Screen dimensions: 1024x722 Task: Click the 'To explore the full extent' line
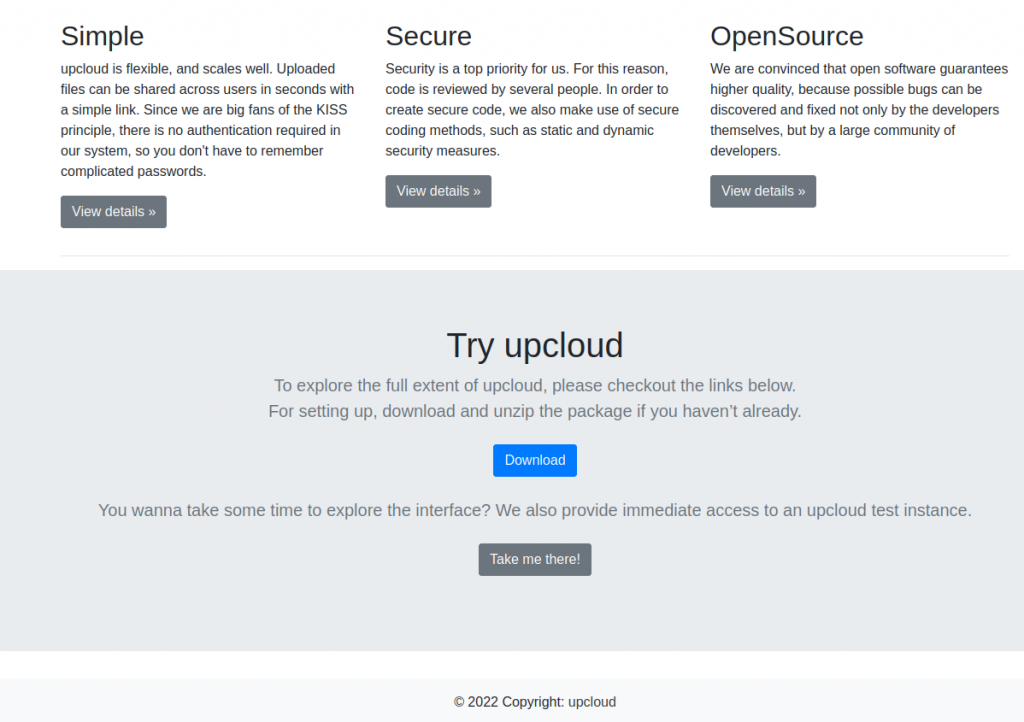click(x=534, y=385)
